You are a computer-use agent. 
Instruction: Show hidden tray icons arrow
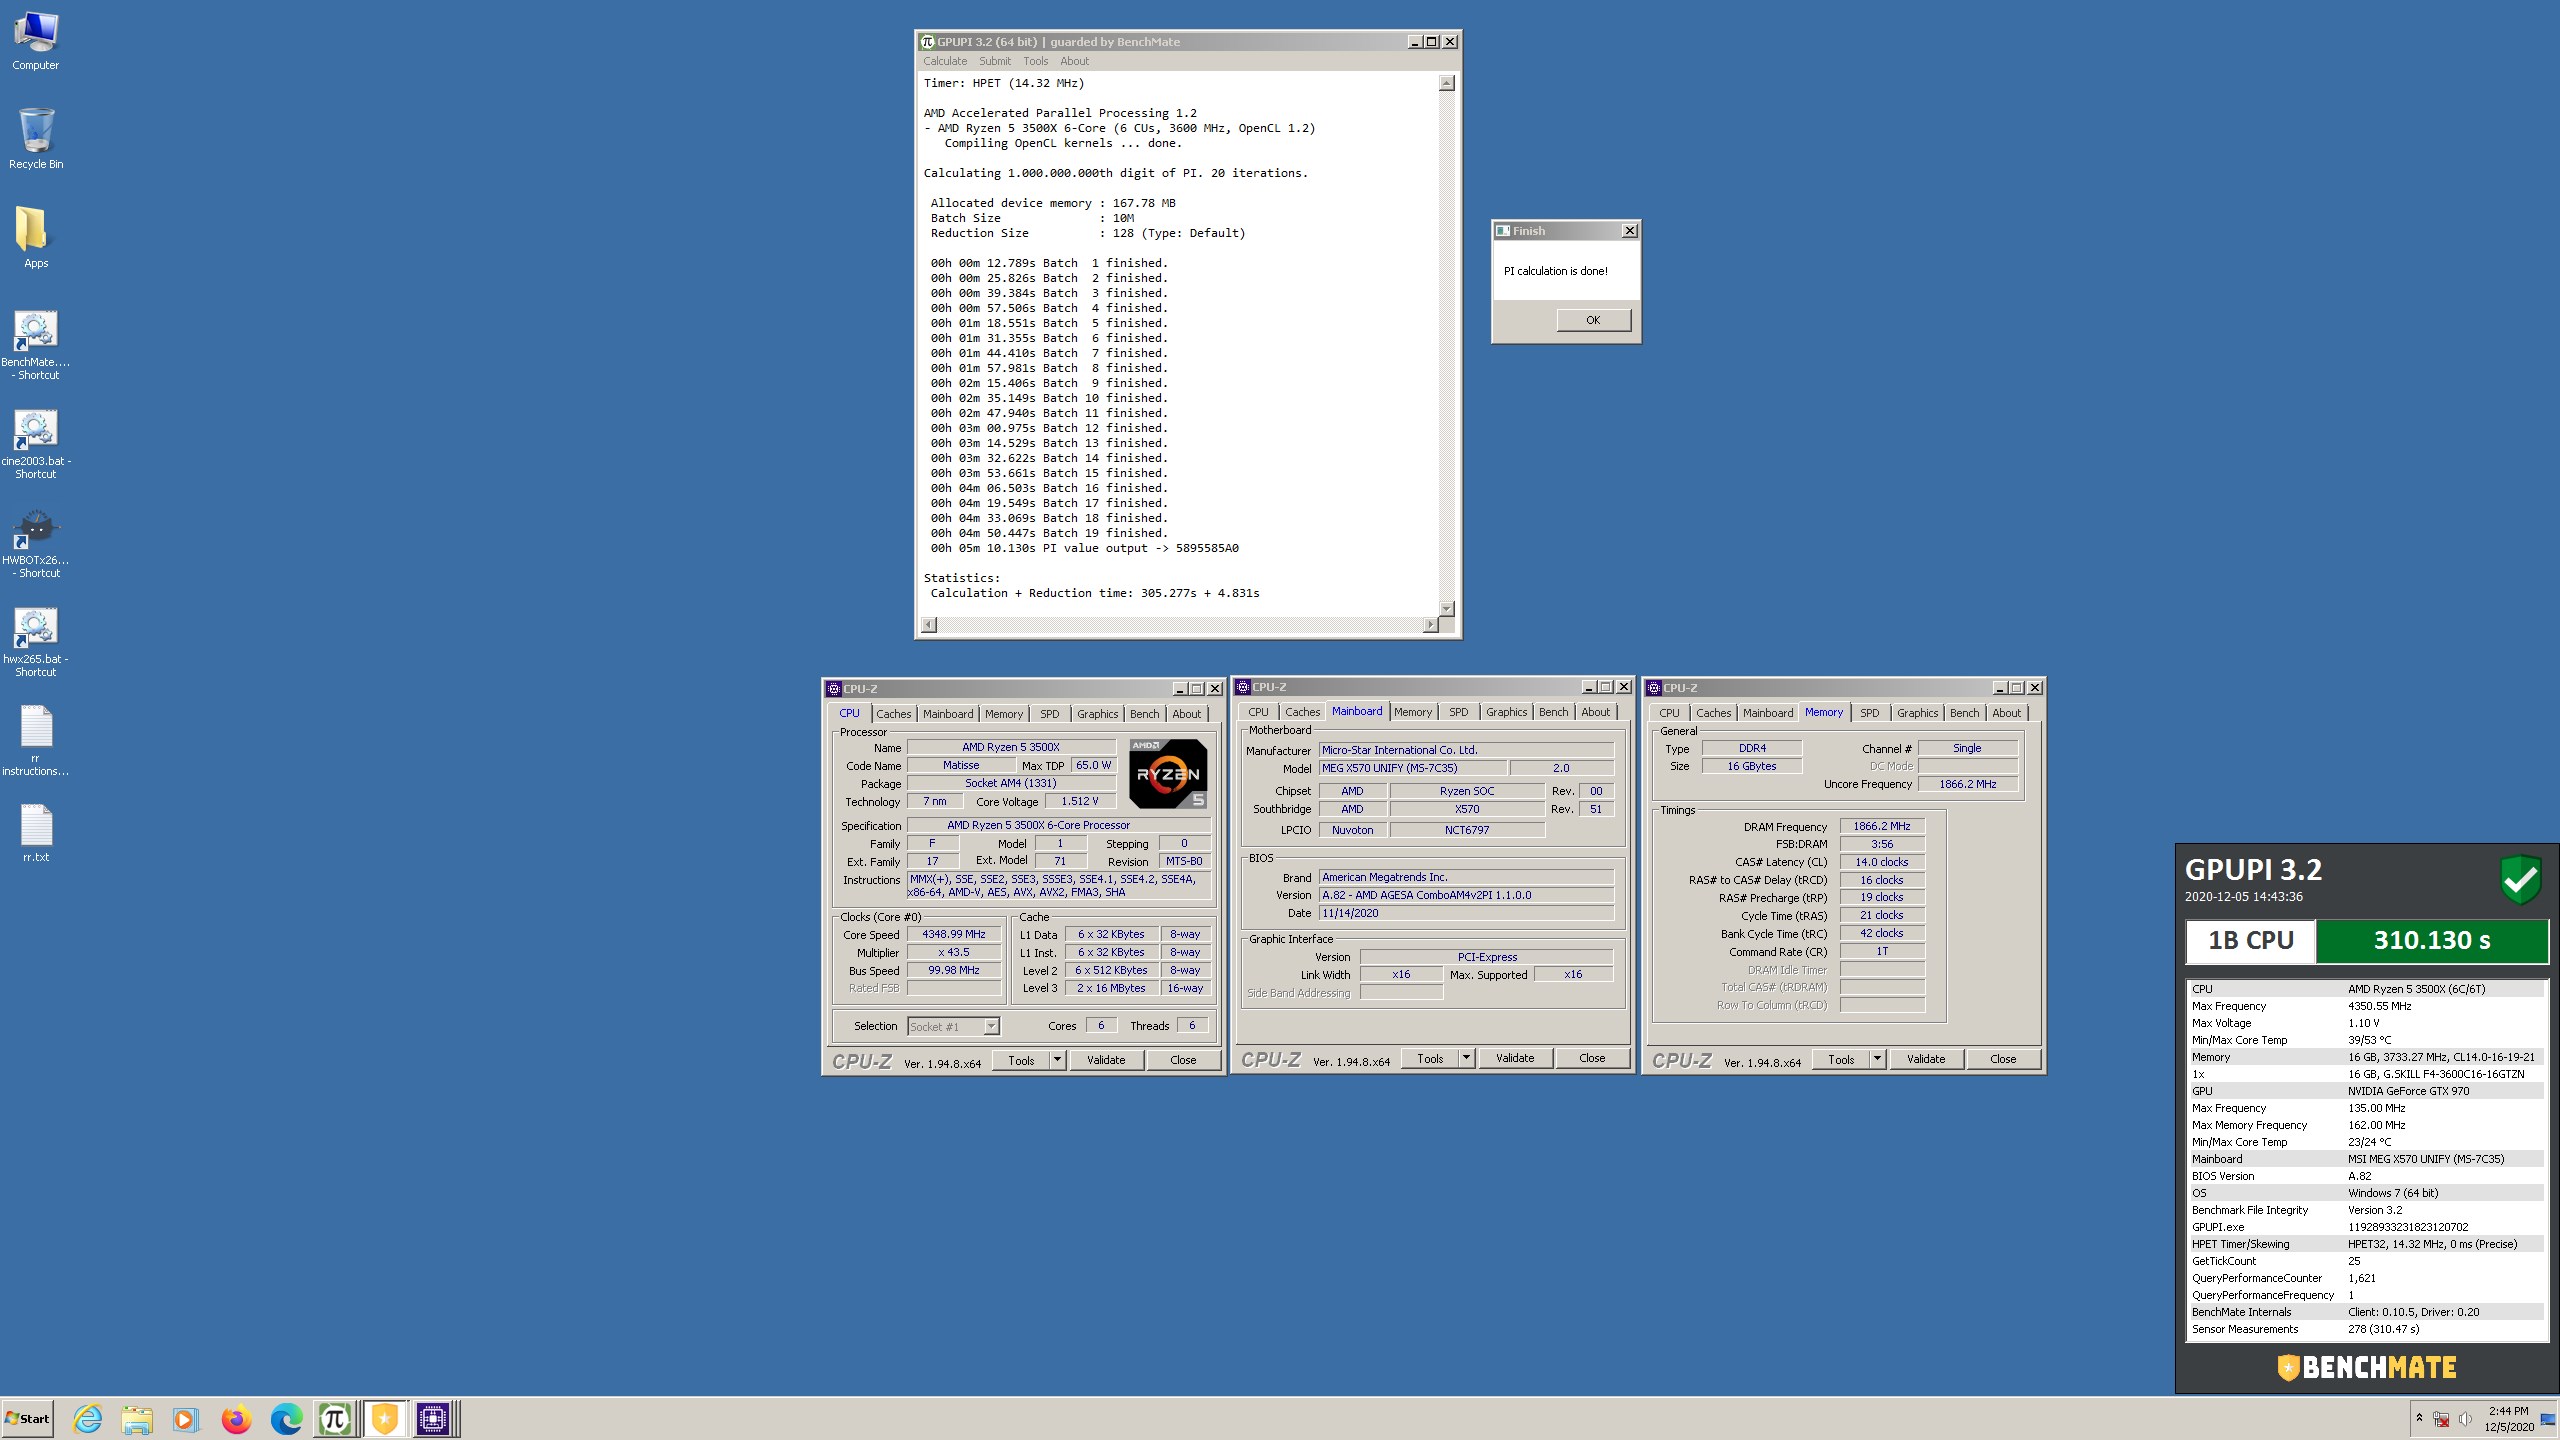pyautogui.click(x=2419, y=1418)
